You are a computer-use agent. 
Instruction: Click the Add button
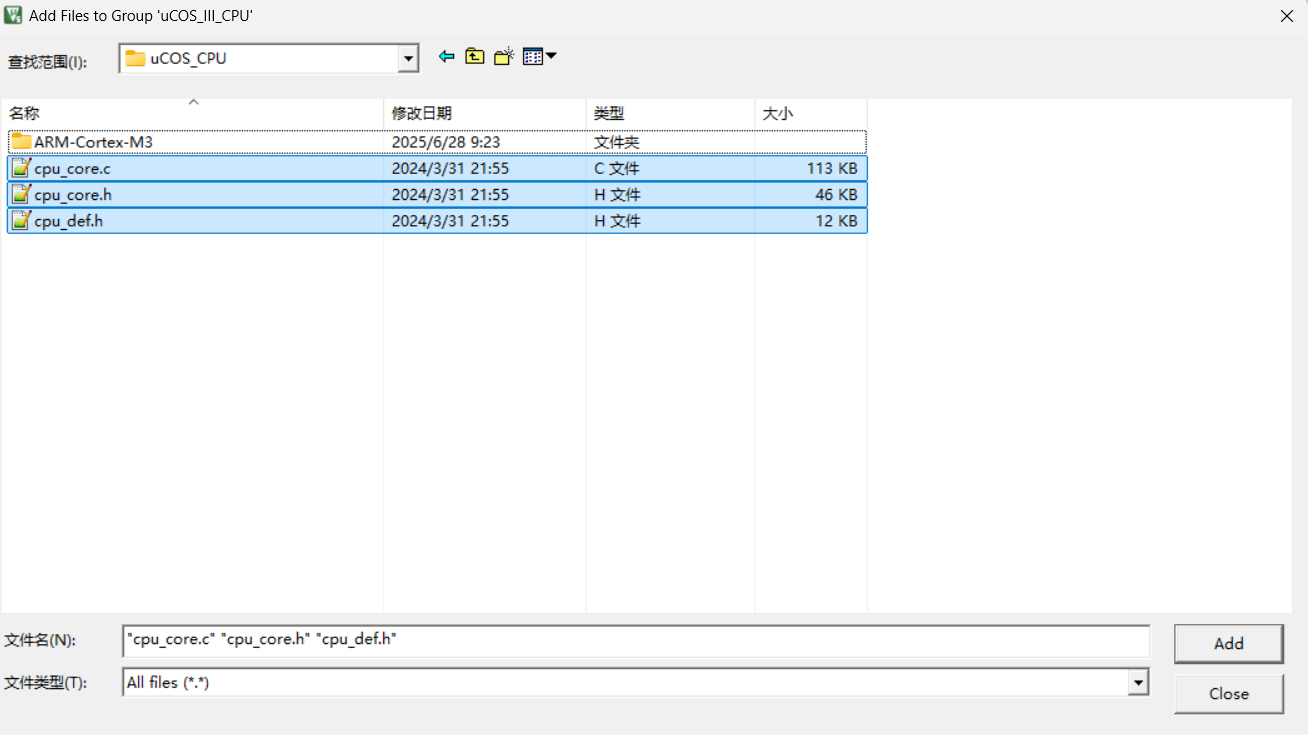click(1228, 644)
